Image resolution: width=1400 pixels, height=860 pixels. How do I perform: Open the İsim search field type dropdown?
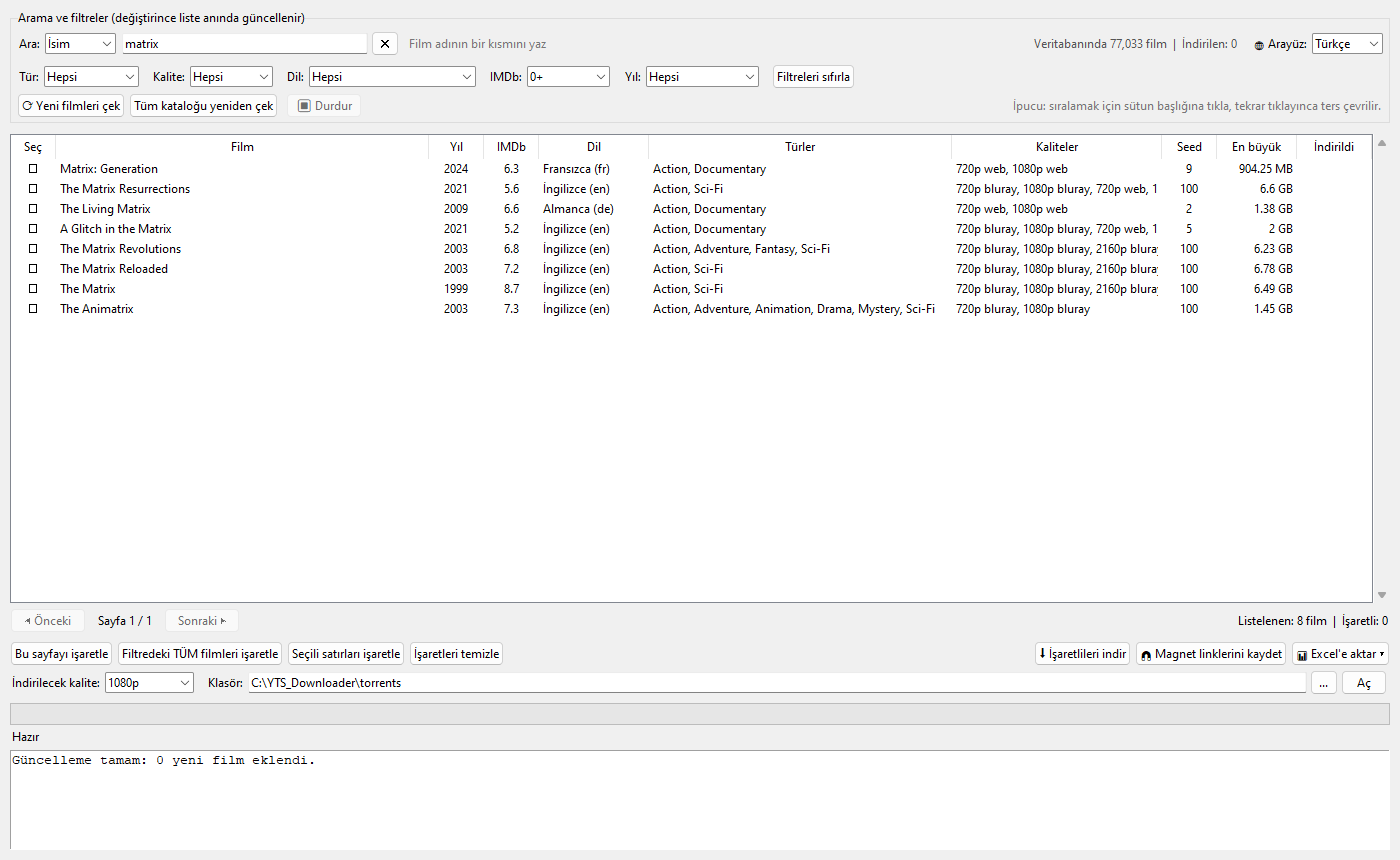80,44
